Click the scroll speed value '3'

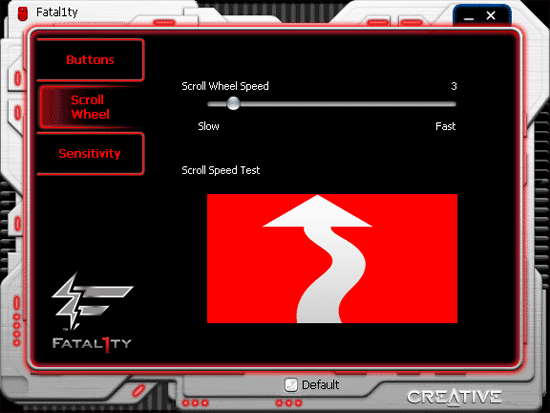[454, 86]
